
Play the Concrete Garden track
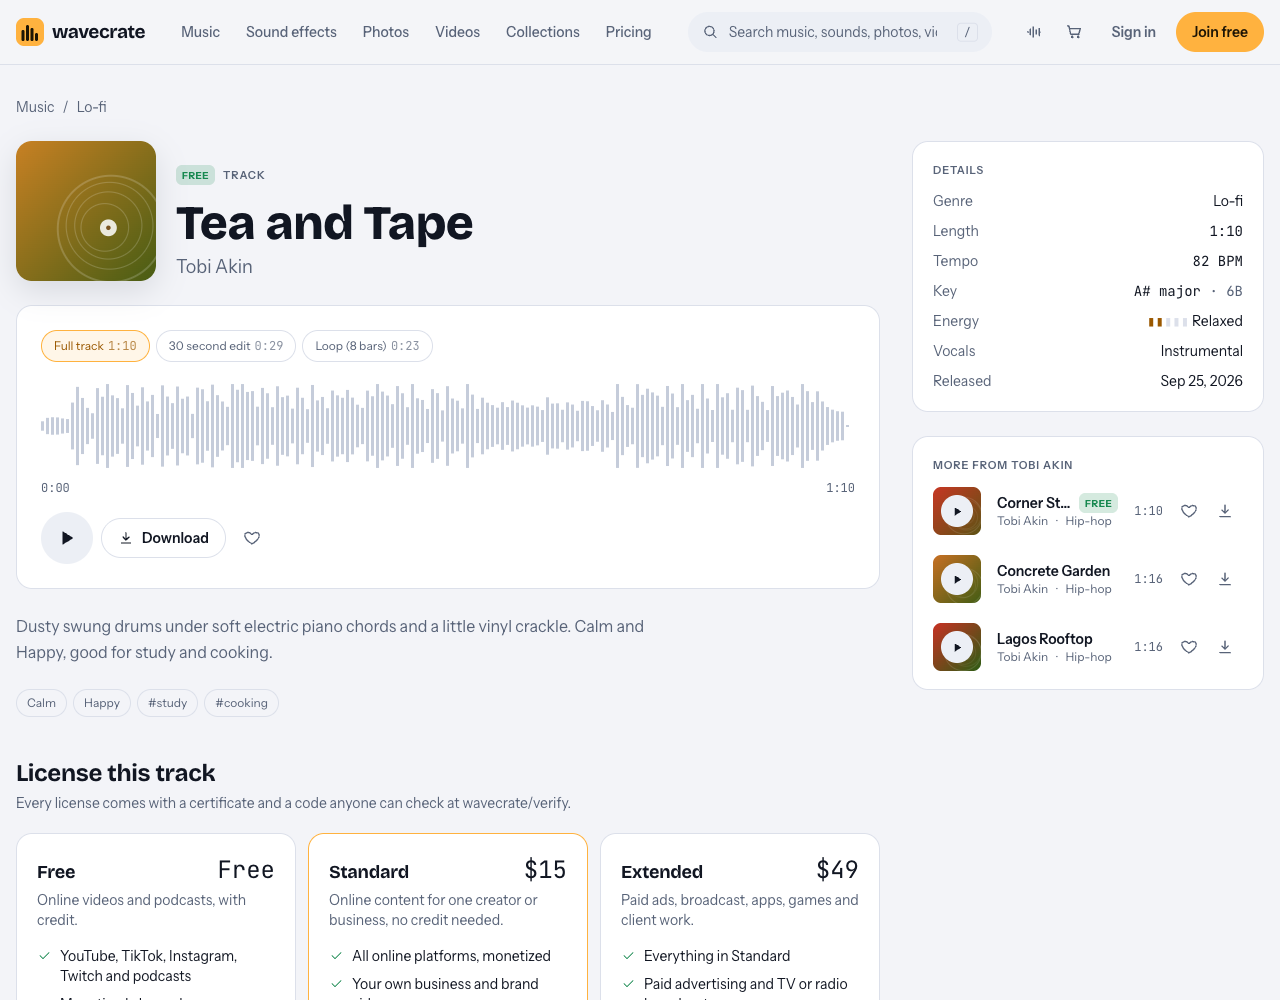coord(957,579)
